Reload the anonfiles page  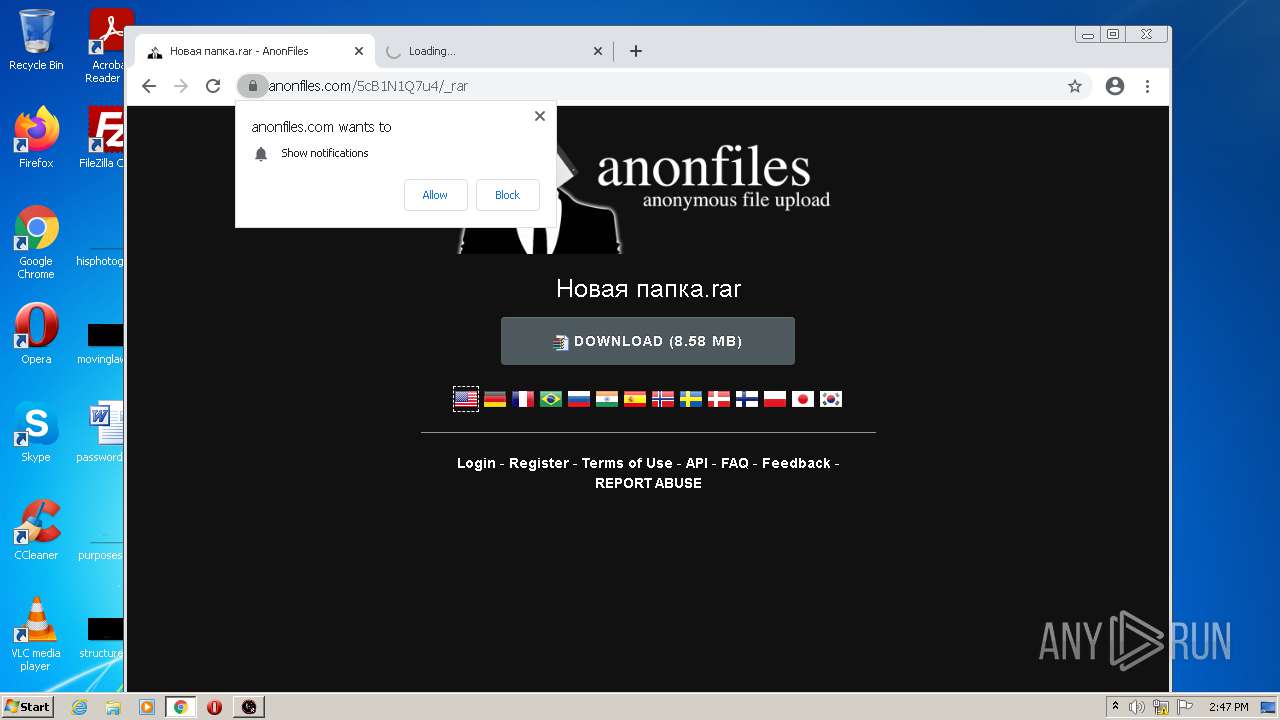pyautogui.click(x=213, y=86)
